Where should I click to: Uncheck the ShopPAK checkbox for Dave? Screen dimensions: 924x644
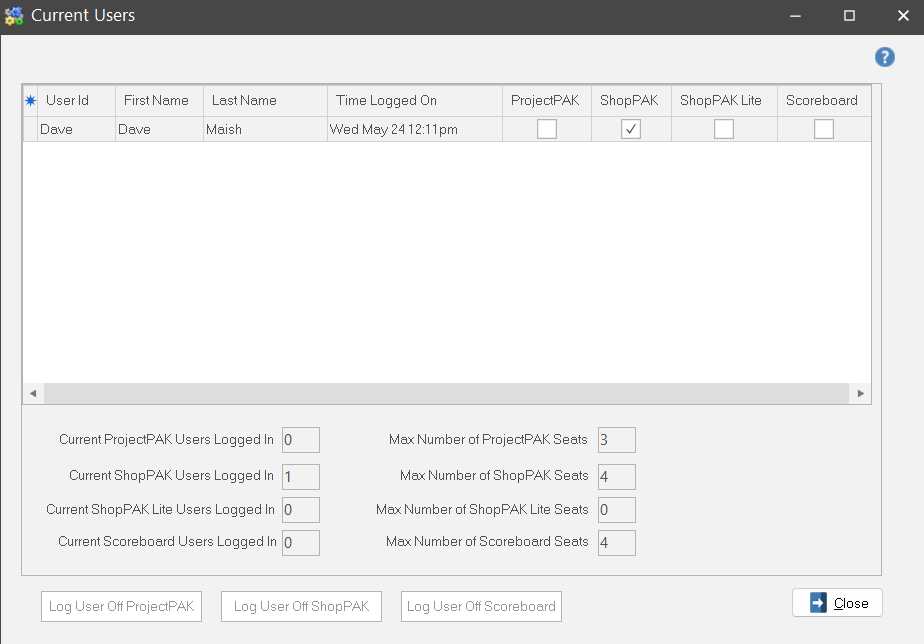click(x=631, y=129)
